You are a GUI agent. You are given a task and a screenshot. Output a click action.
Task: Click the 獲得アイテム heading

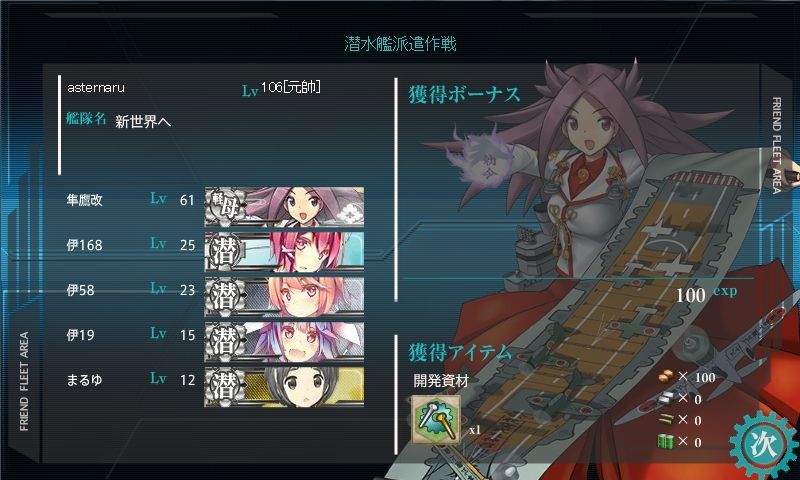(460, 352)
